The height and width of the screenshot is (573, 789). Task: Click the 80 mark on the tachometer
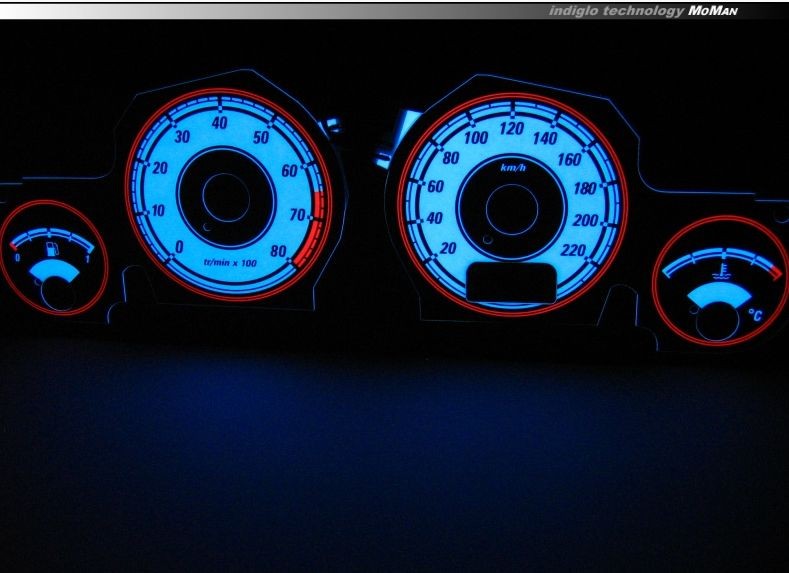[x=281, y=250]
